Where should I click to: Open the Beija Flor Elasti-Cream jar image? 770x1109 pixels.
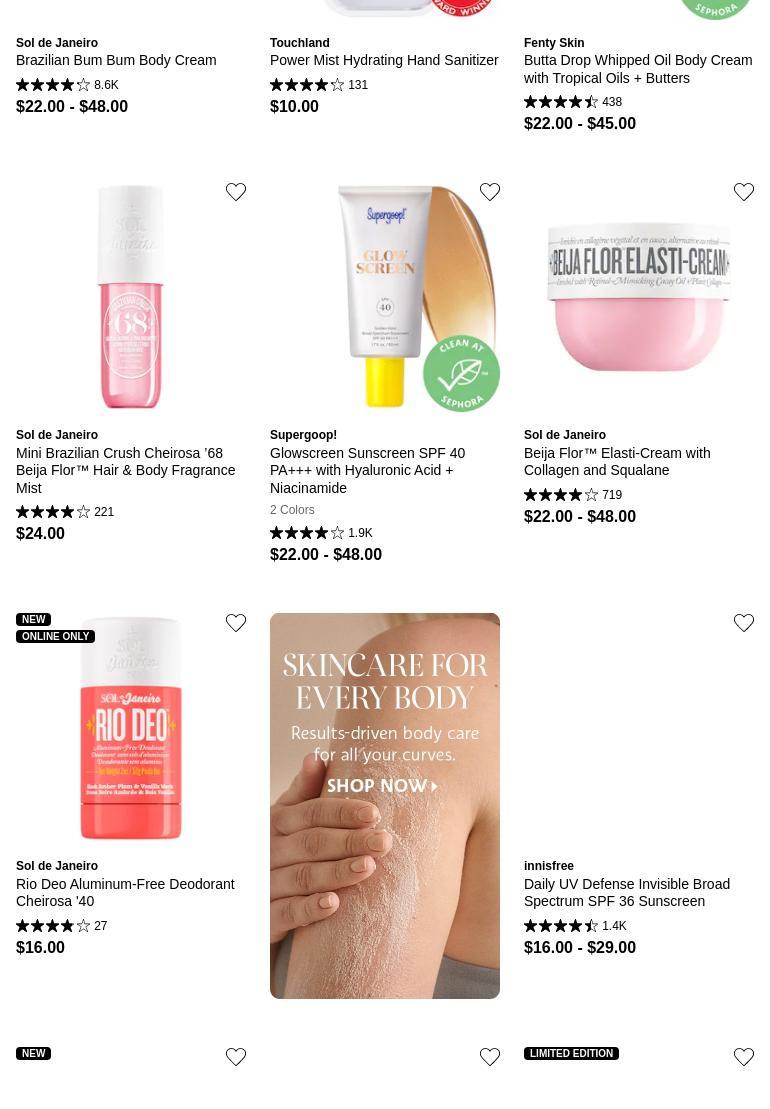click(638, 297)
